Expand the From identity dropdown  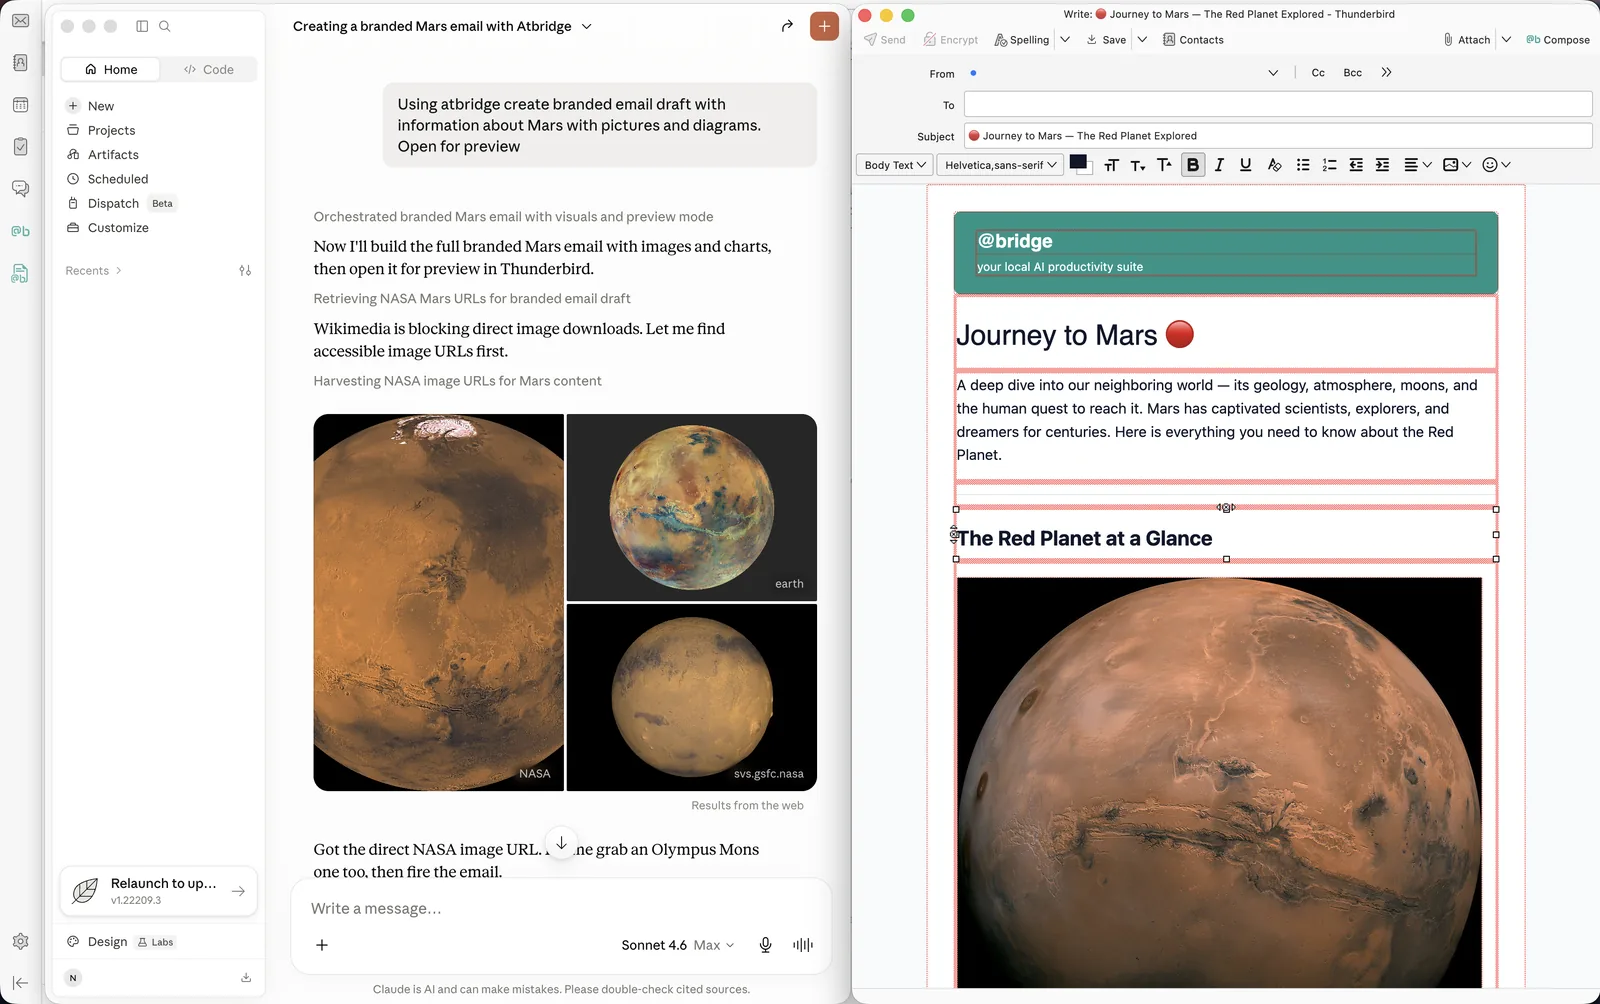click(1273, 73)
